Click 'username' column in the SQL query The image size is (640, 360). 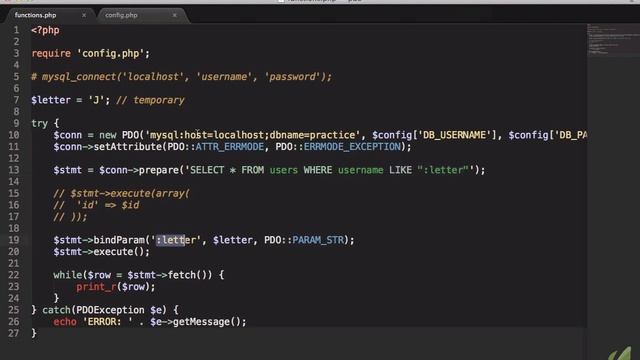click(360, 170)
